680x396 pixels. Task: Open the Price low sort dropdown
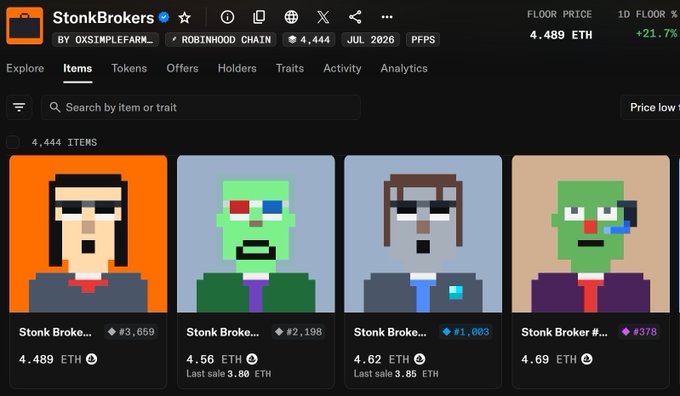(651, 107)
